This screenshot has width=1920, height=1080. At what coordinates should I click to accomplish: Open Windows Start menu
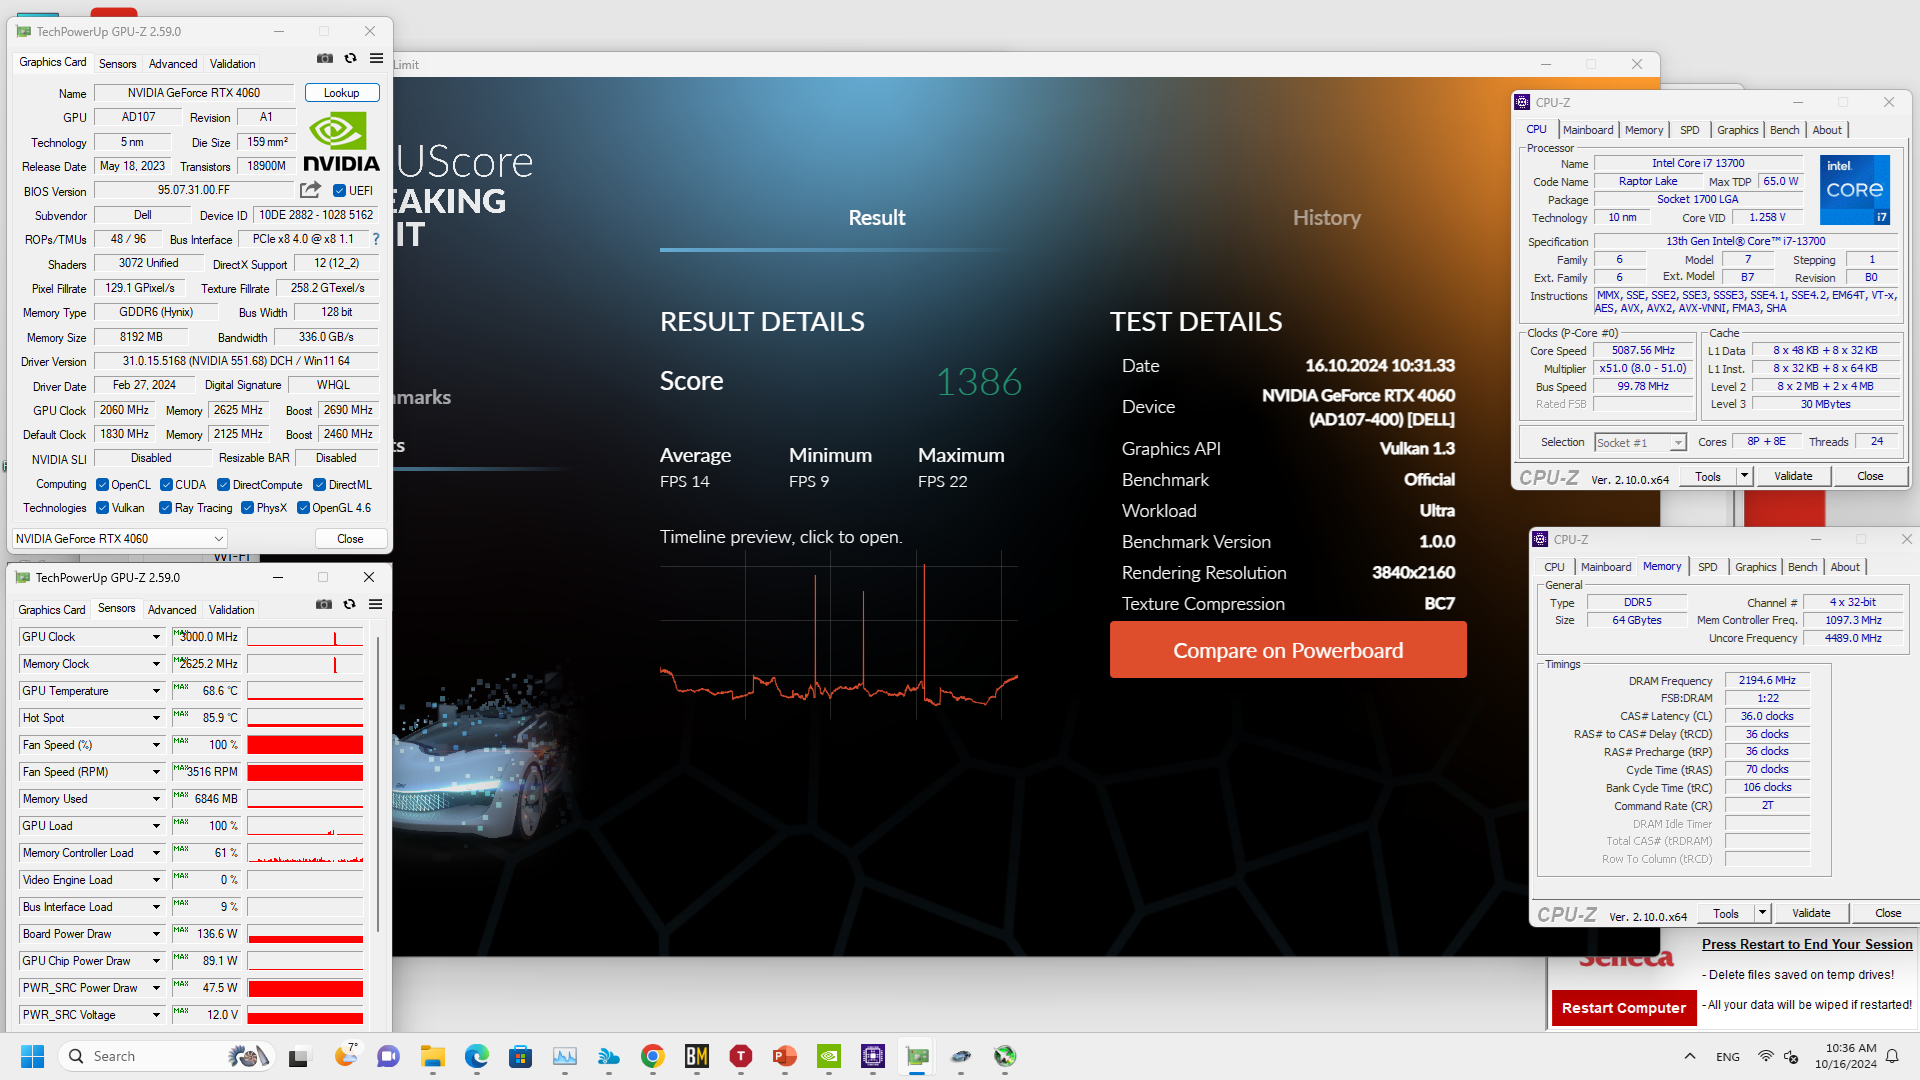[x=33, y=1056]
